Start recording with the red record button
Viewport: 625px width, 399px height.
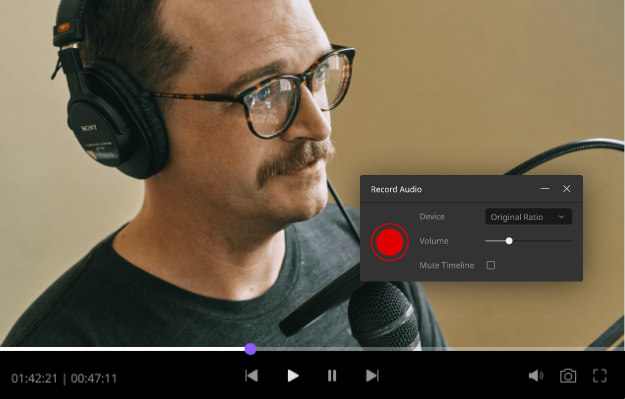389,242
